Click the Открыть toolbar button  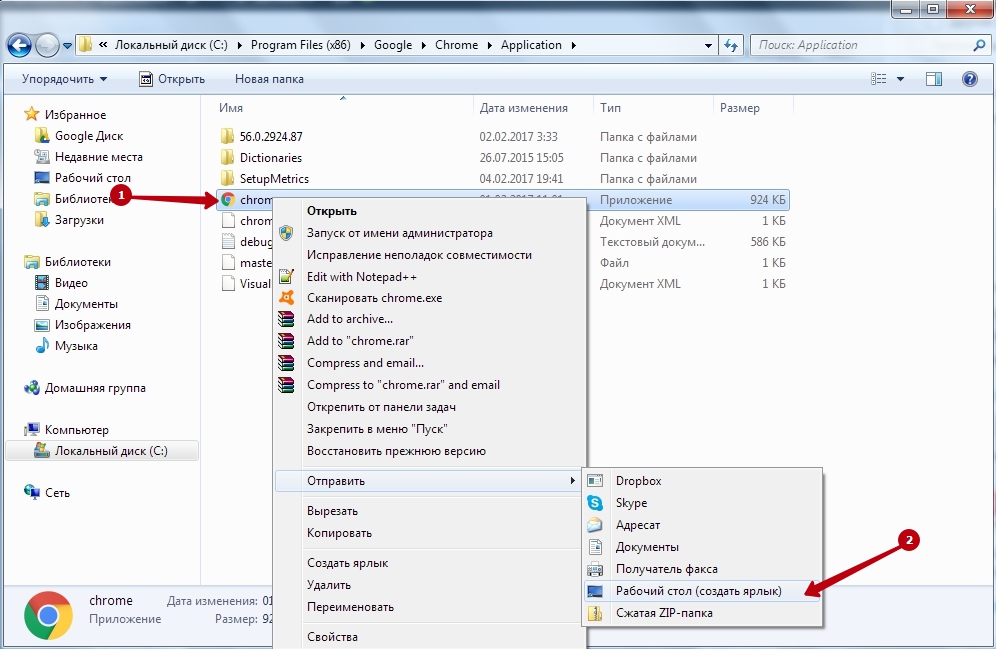[172, 79]
